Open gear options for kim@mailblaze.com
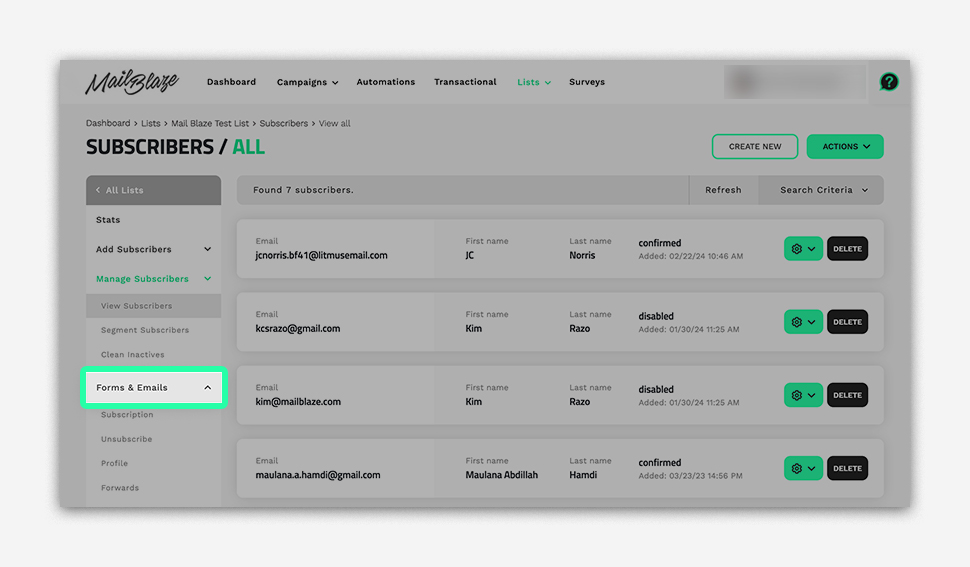The width and height of the screenshot is (970, 567). [x=803, y=395]
